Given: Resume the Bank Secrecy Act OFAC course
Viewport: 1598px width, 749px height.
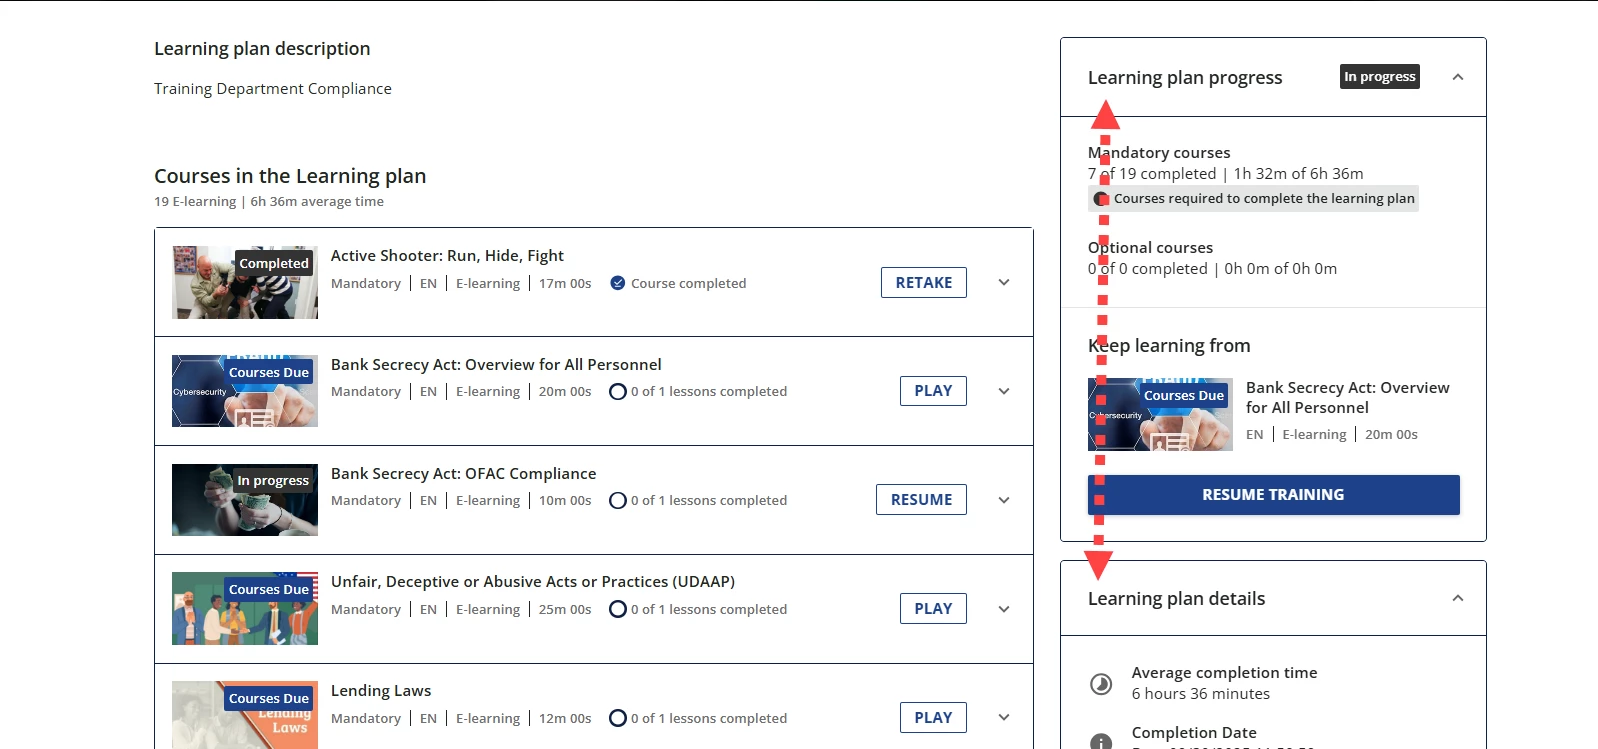Looking at the screenshot, I should pyautogui.click(x=921, y=500).
